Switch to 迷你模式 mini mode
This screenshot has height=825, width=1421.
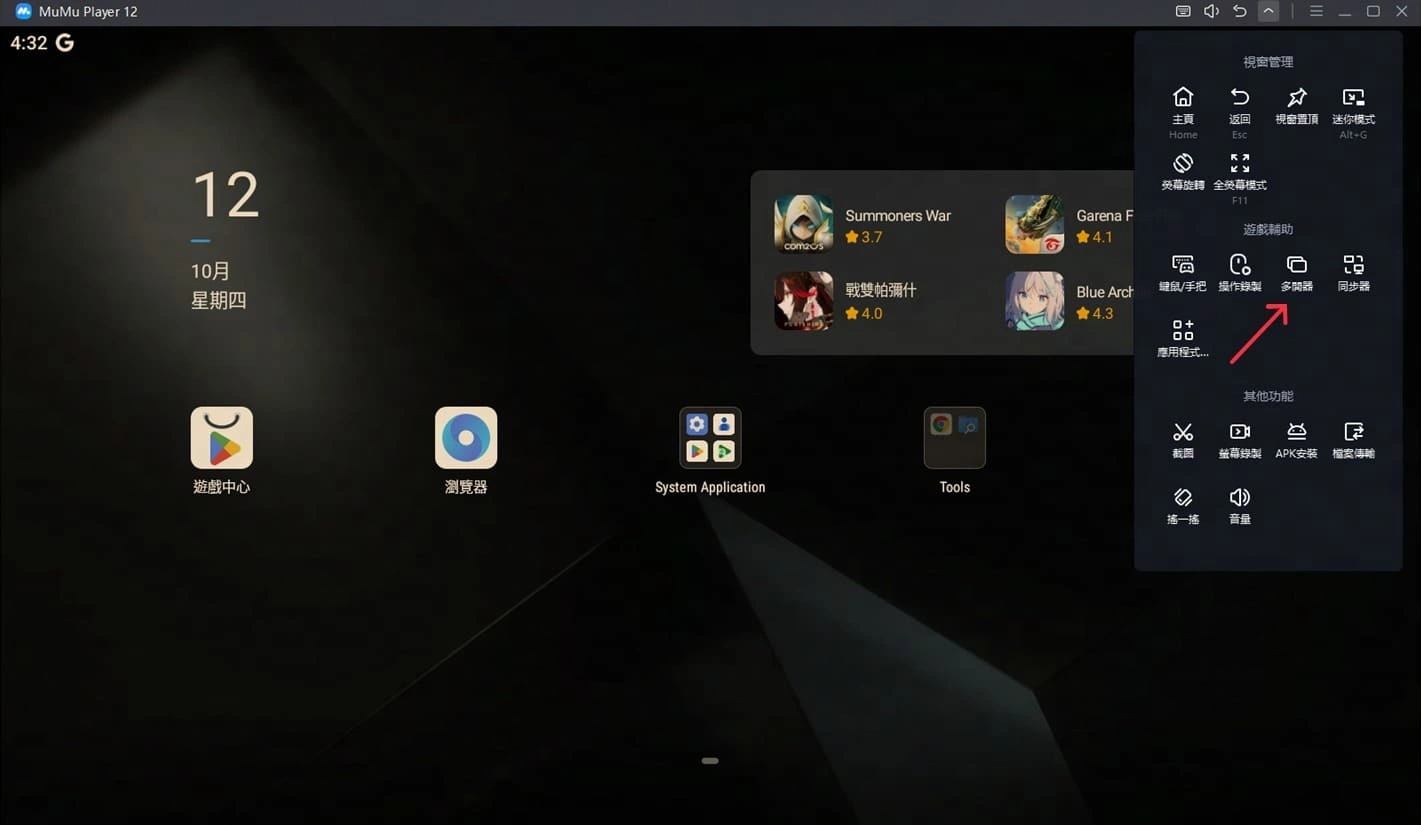[x=1353, y=104]
